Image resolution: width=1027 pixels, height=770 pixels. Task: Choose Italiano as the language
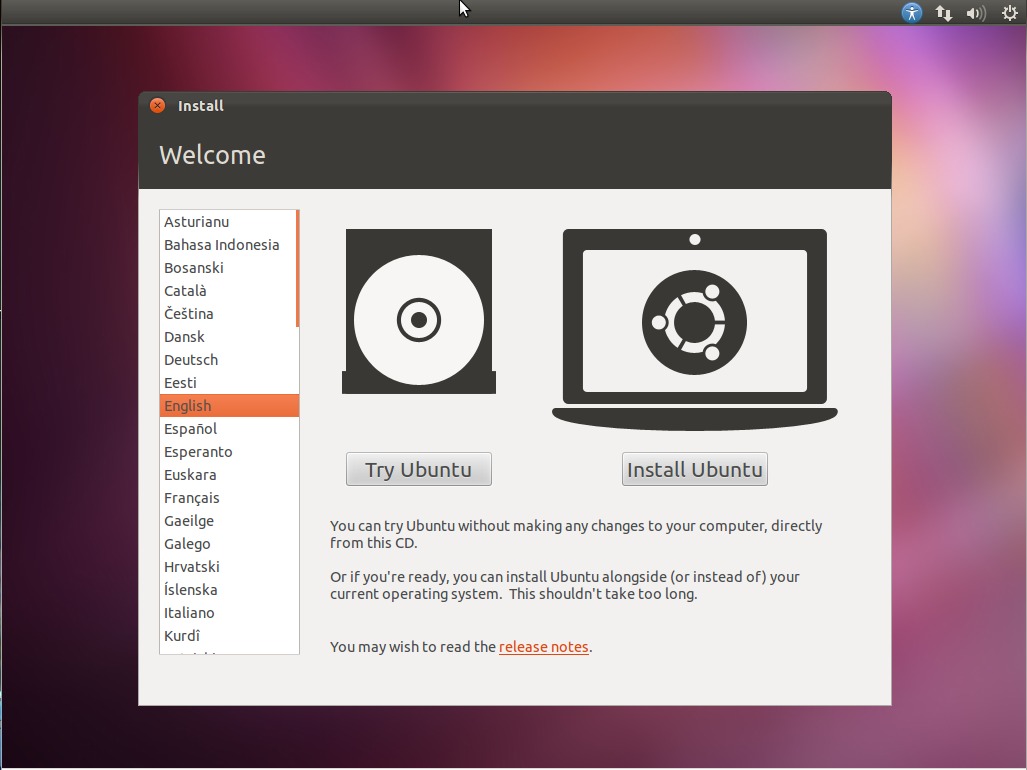coord(228,613)
